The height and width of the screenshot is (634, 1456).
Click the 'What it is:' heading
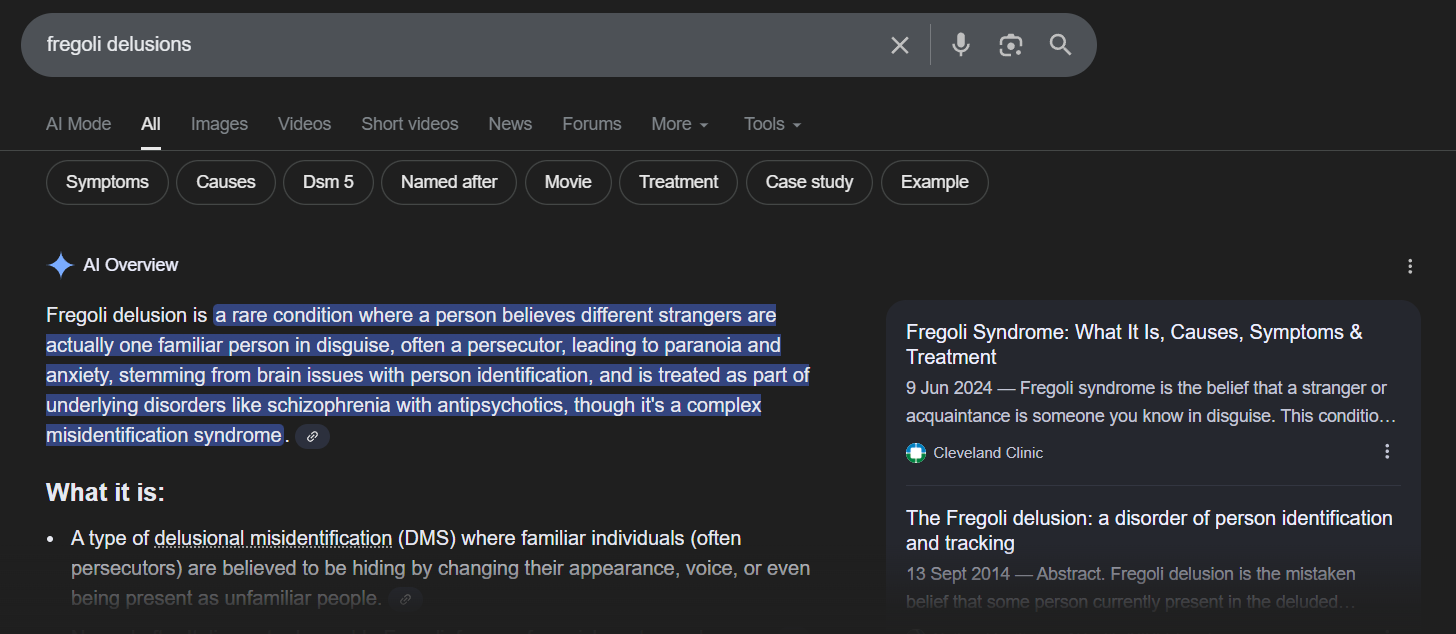click(105, 493)
